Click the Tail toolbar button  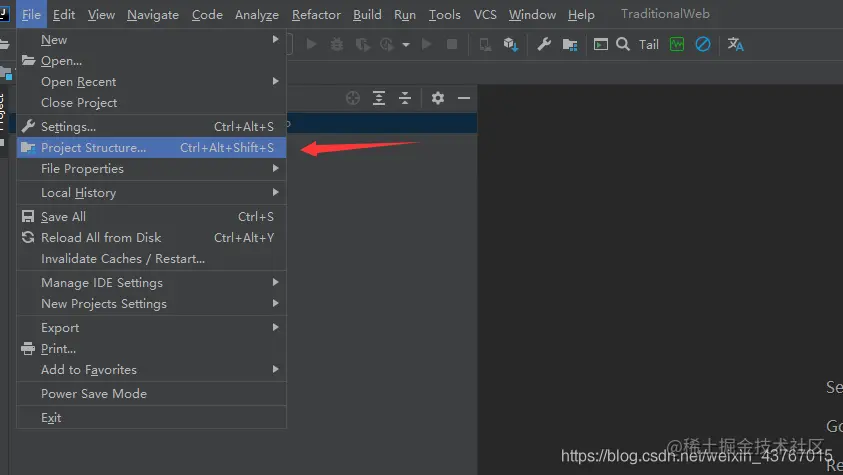(649, 45)
